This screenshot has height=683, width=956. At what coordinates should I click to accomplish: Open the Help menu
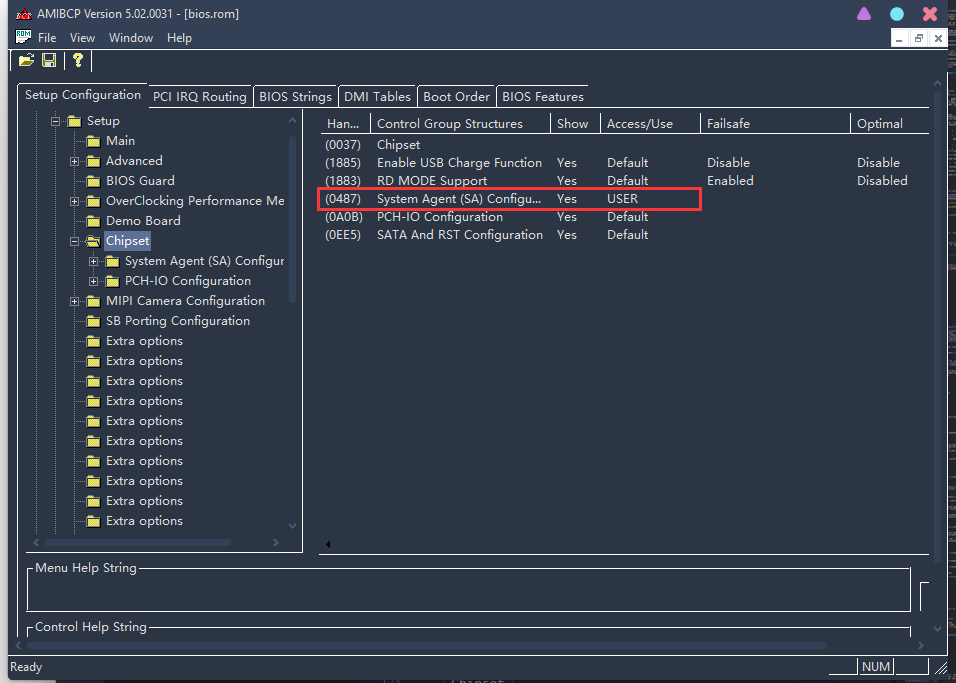coord(179,38)
